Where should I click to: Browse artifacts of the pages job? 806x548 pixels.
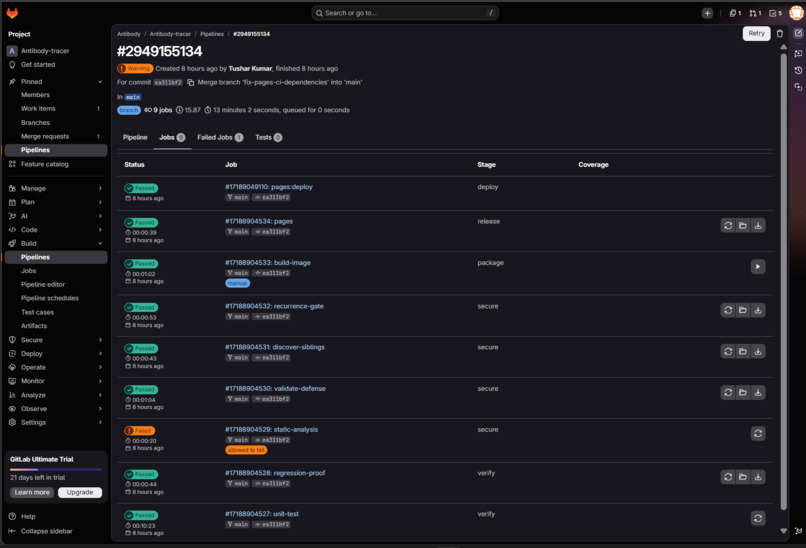(x=743, y=225)
